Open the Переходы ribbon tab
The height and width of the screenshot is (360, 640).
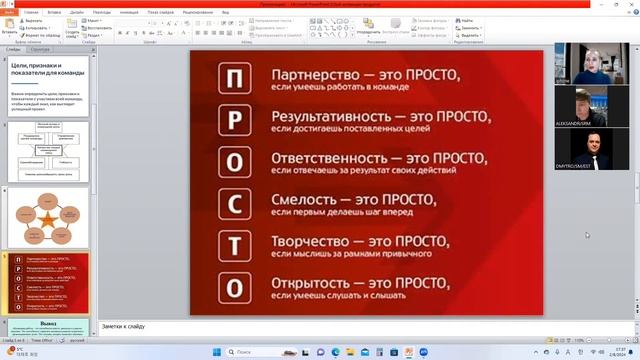(102, 13)
